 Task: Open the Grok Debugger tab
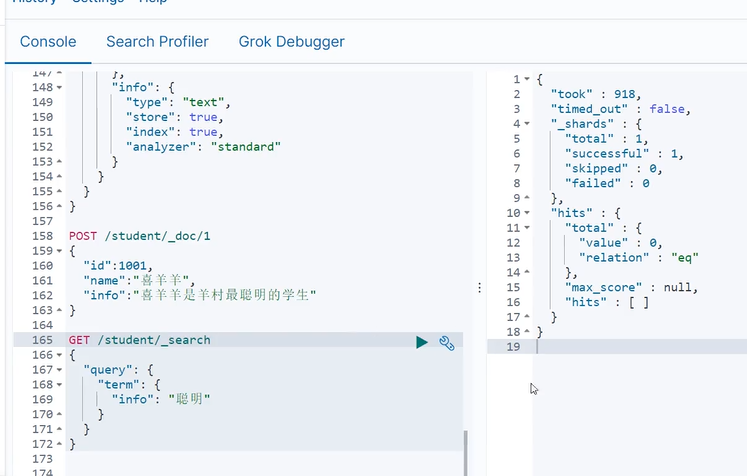pyautogui.click(x=291, y=42)
